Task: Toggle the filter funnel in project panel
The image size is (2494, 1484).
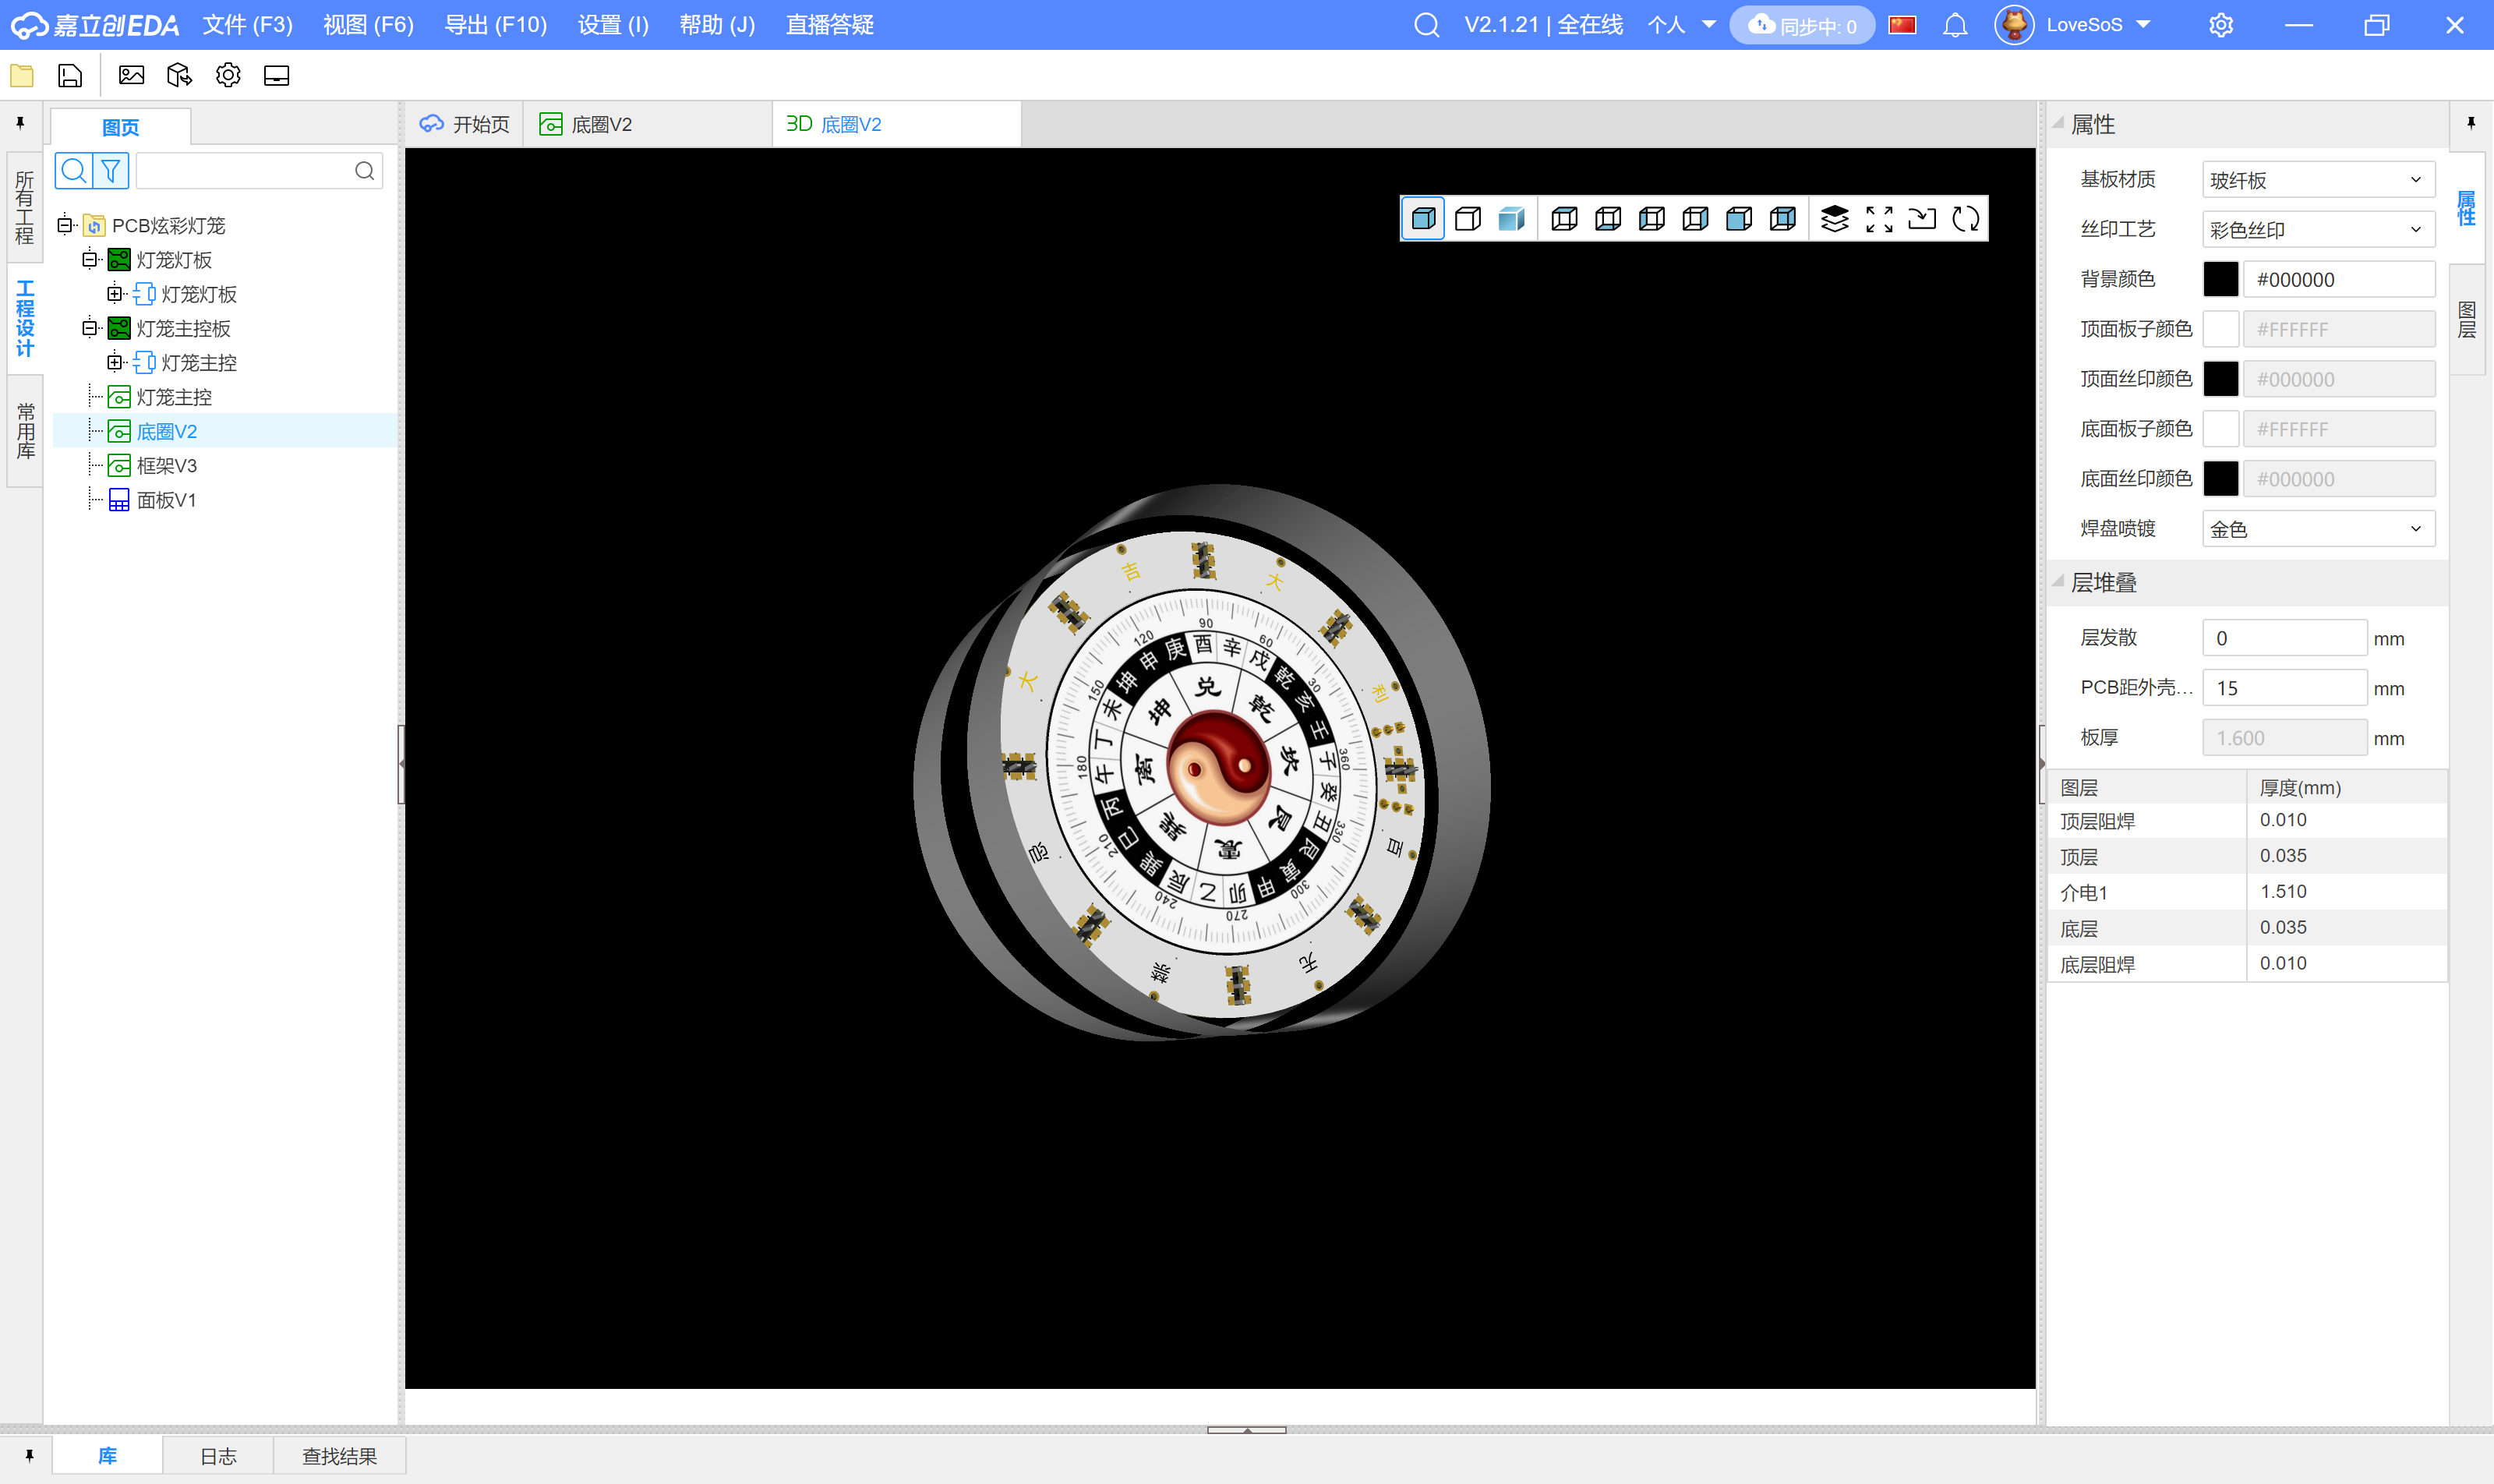Action: 111,171
